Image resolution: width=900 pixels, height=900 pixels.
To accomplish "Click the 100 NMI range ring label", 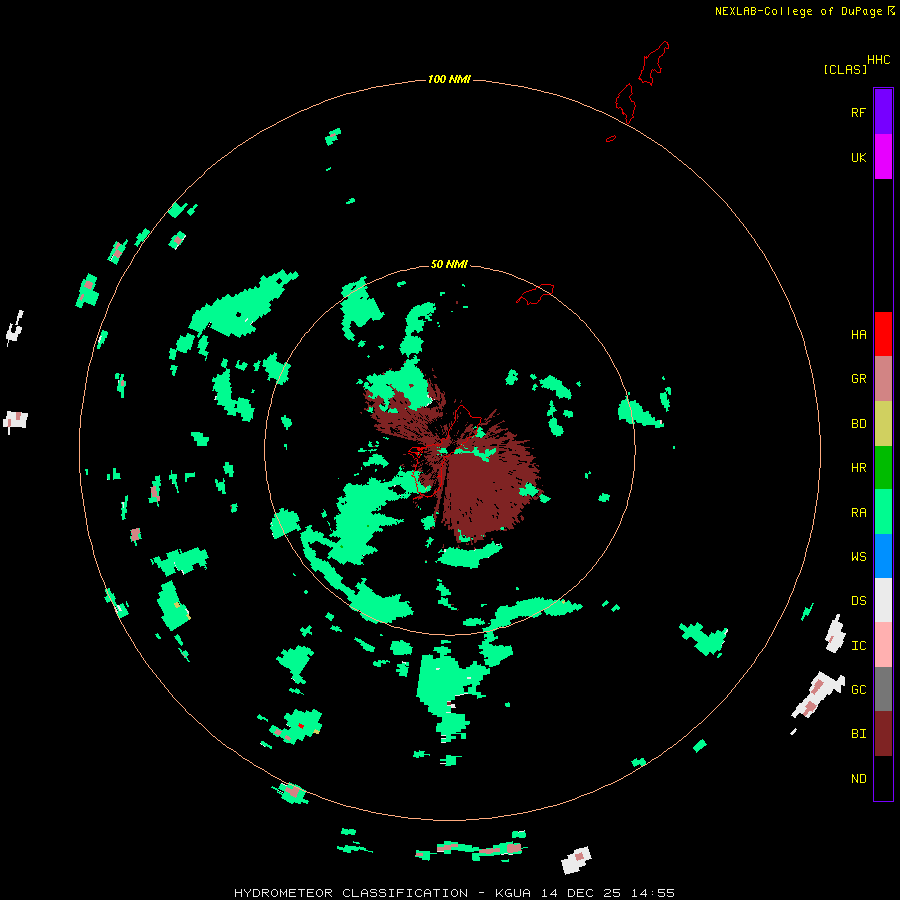I will click(x=449, y=79).
